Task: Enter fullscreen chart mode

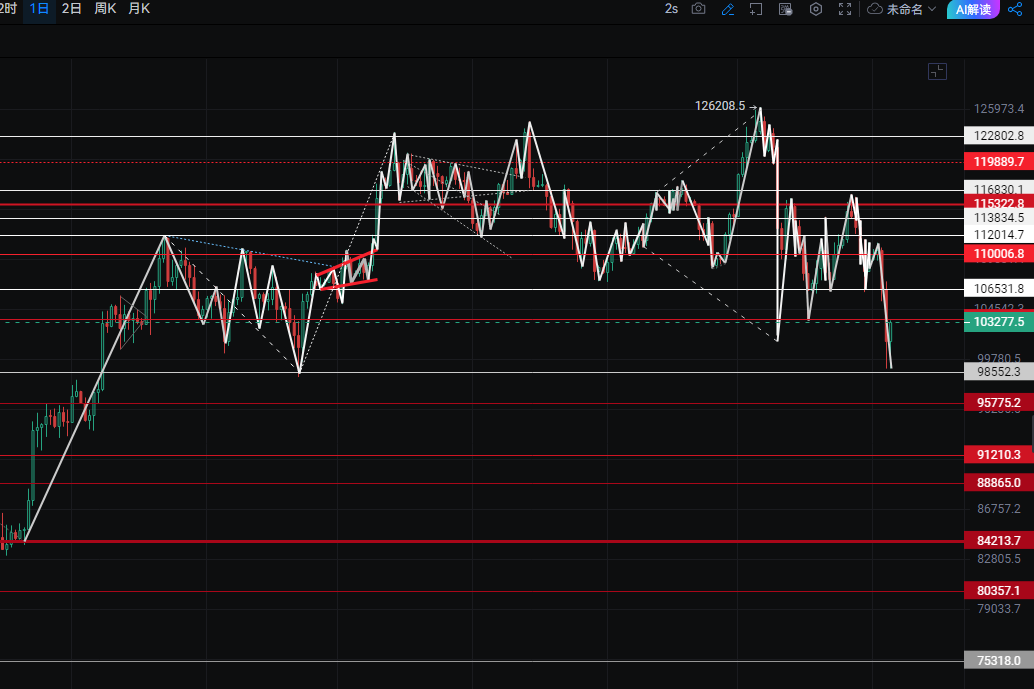Action: pos(845,9)
